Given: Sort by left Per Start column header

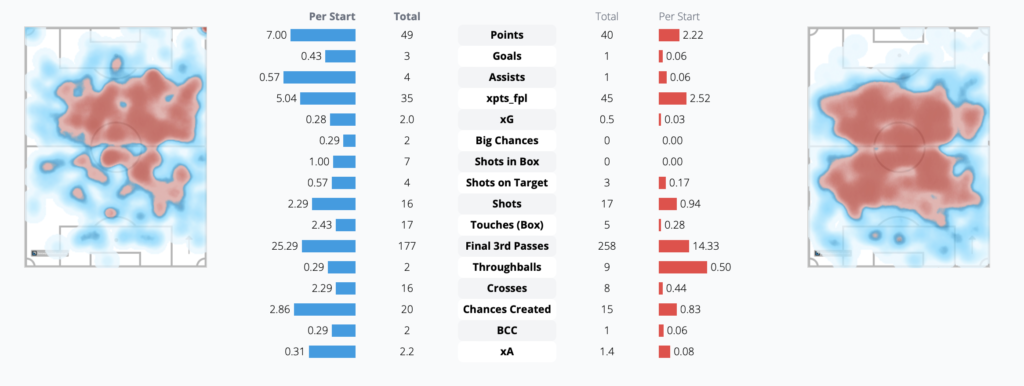Looking at the screenshot, I should [332, 16].
